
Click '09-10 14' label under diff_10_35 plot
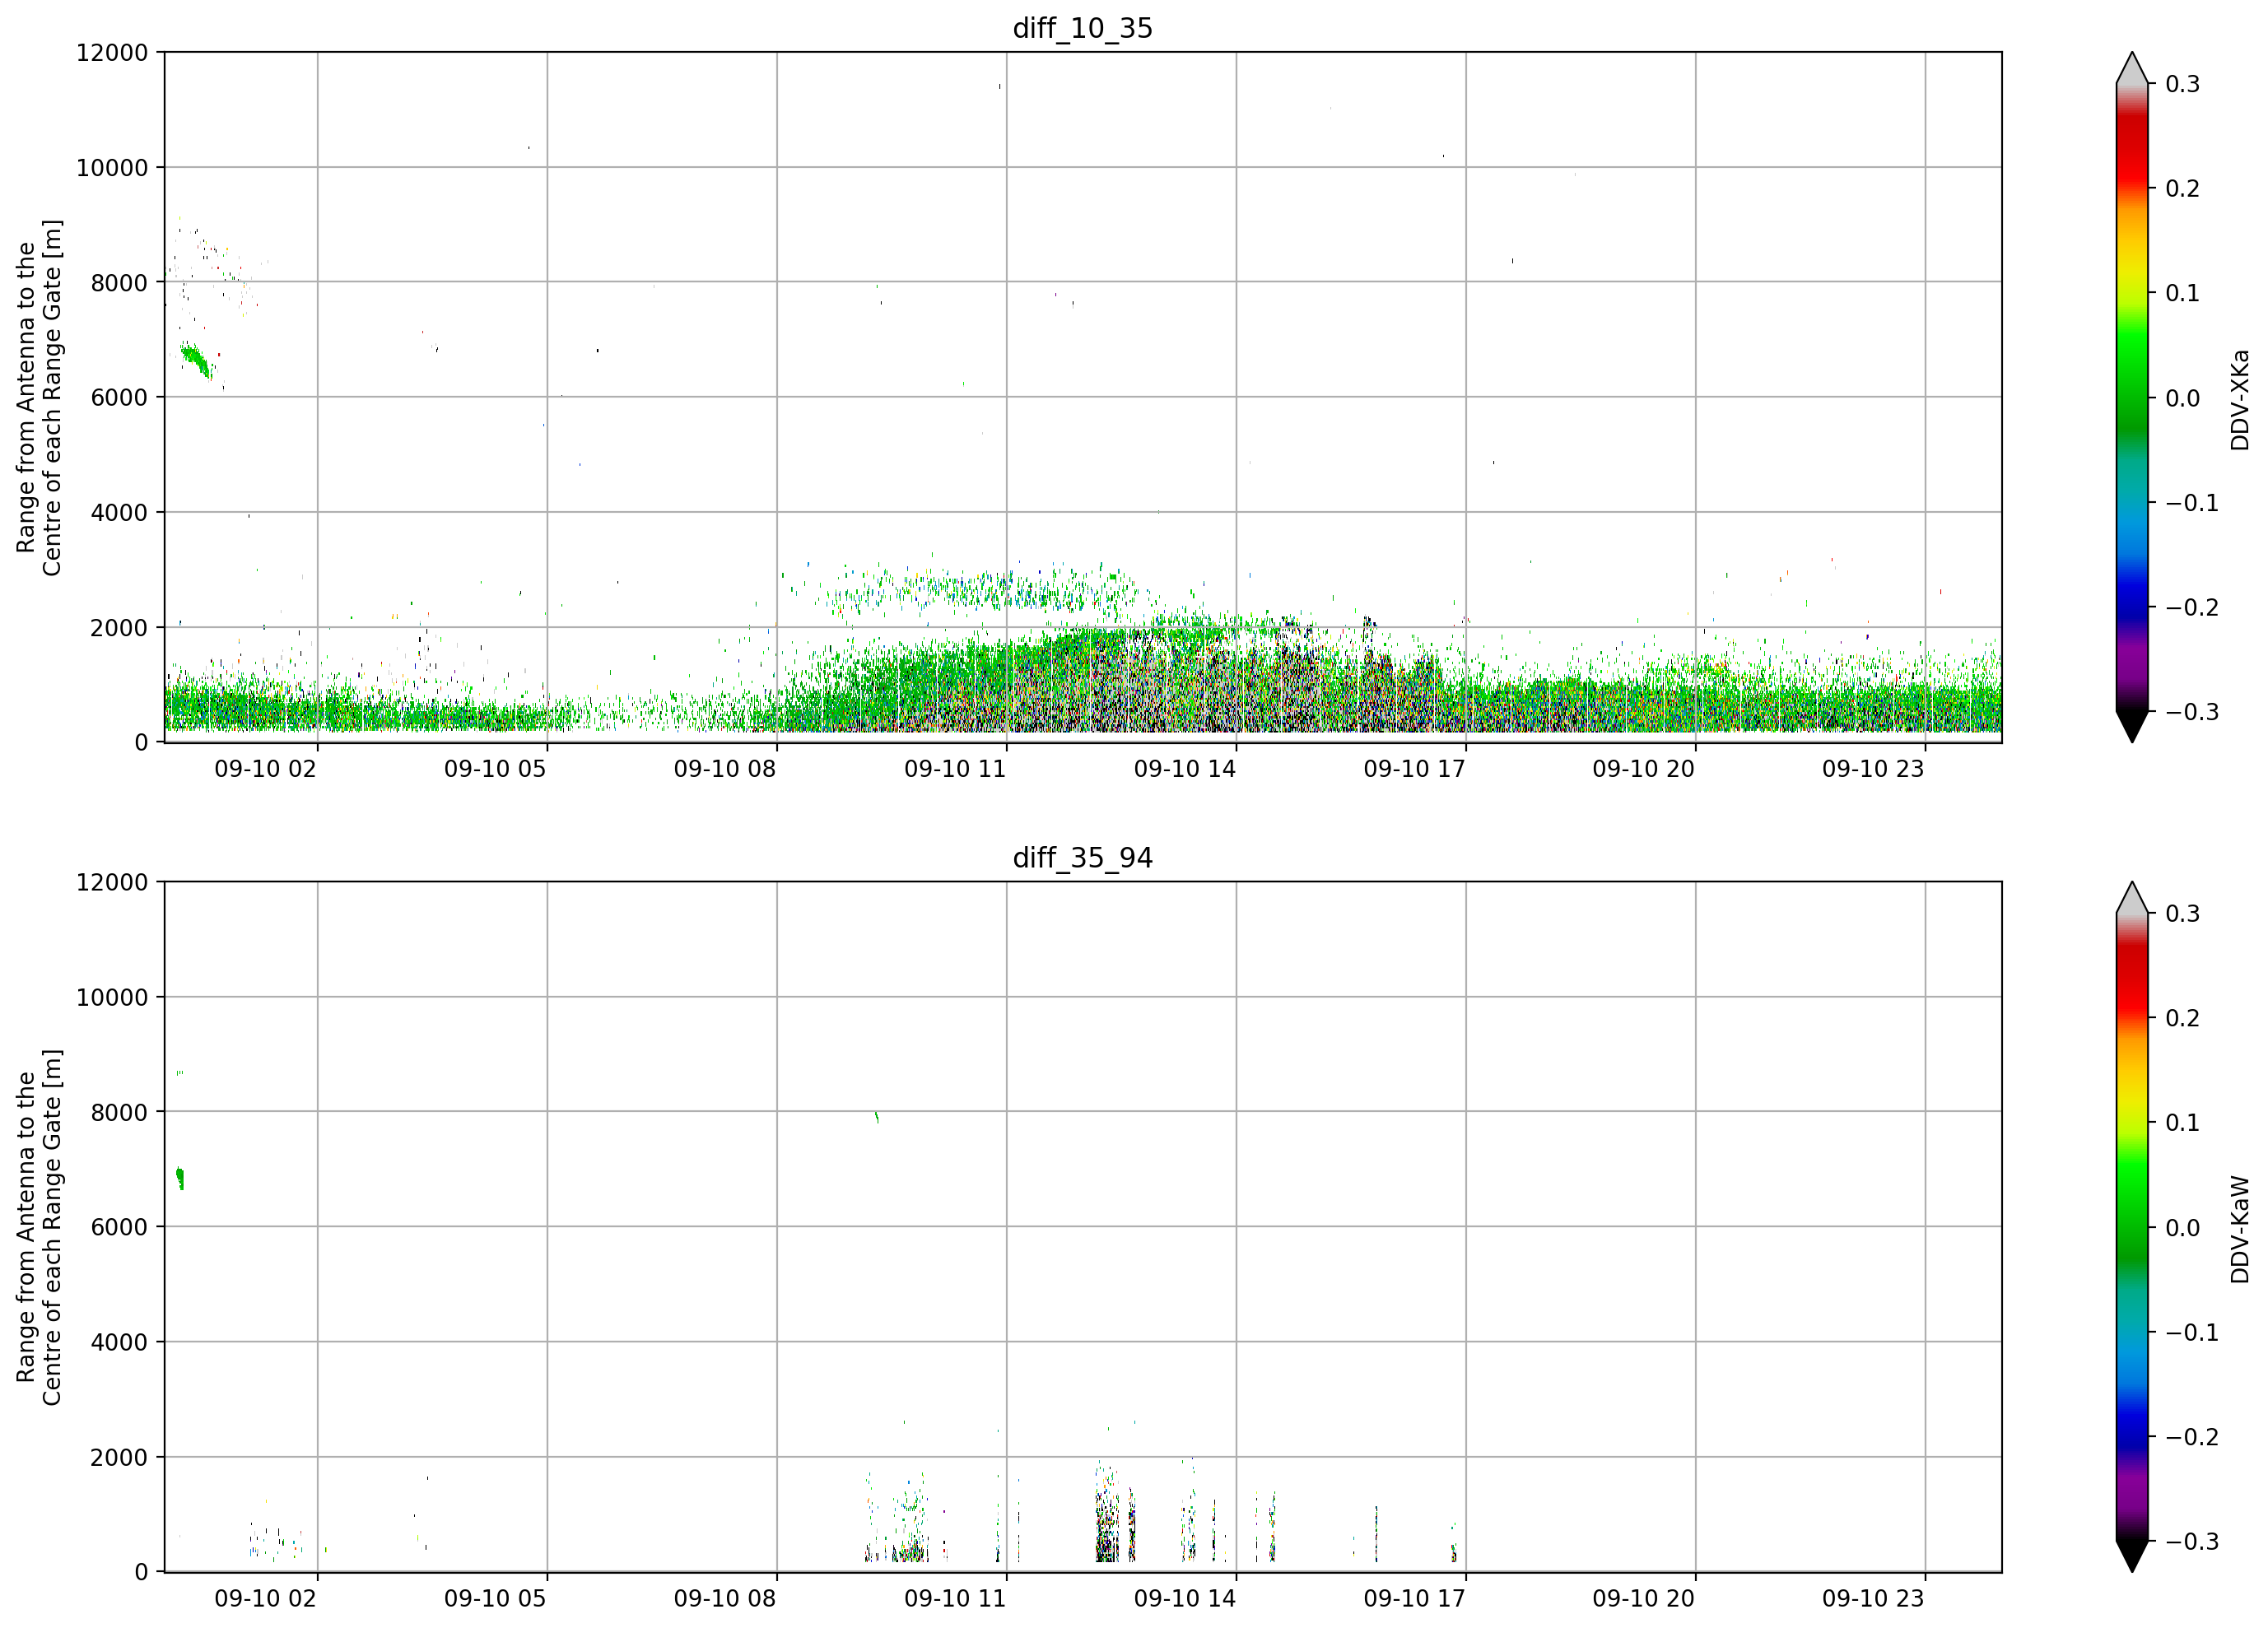pyautogui.click(x=1185, y=769)
